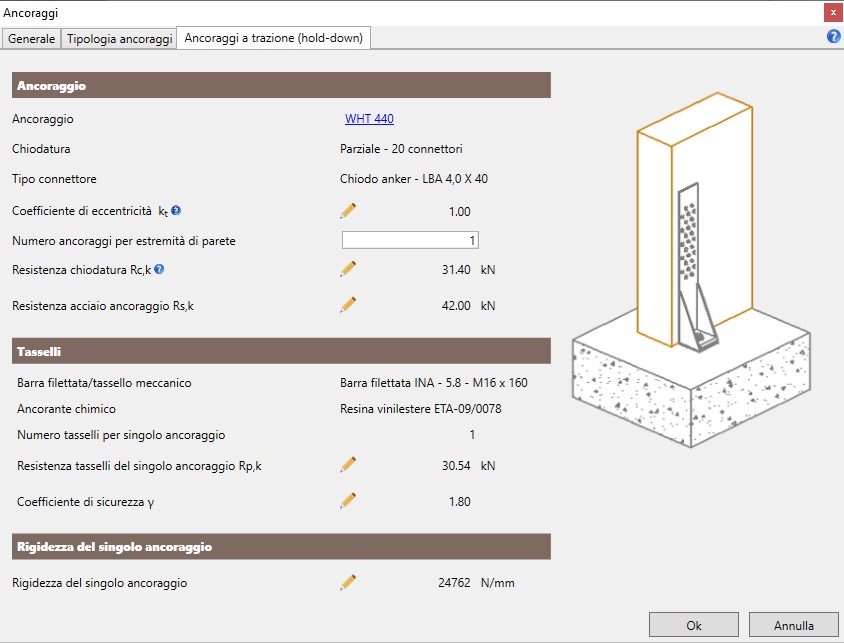Click the 1.00 eccentricity coefficient value

460,211
